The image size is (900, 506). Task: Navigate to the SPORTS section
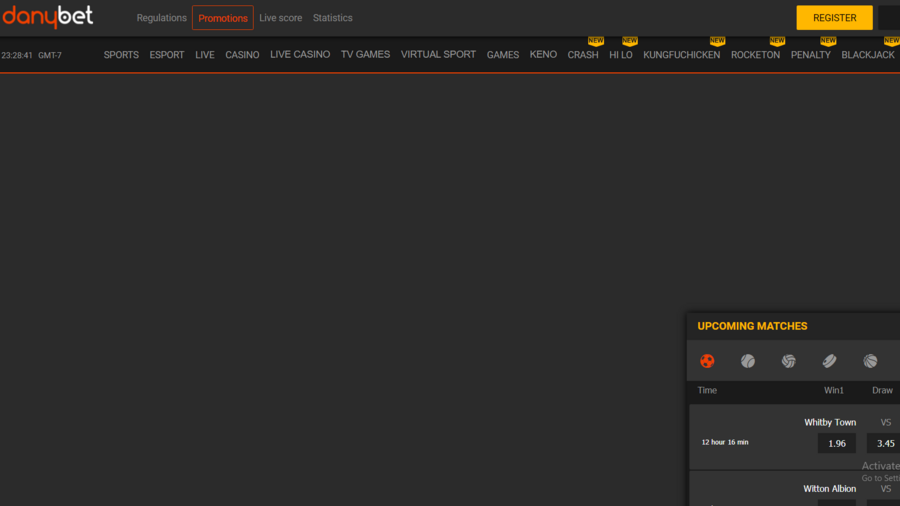pyautogui.click(x=121, y=55)
